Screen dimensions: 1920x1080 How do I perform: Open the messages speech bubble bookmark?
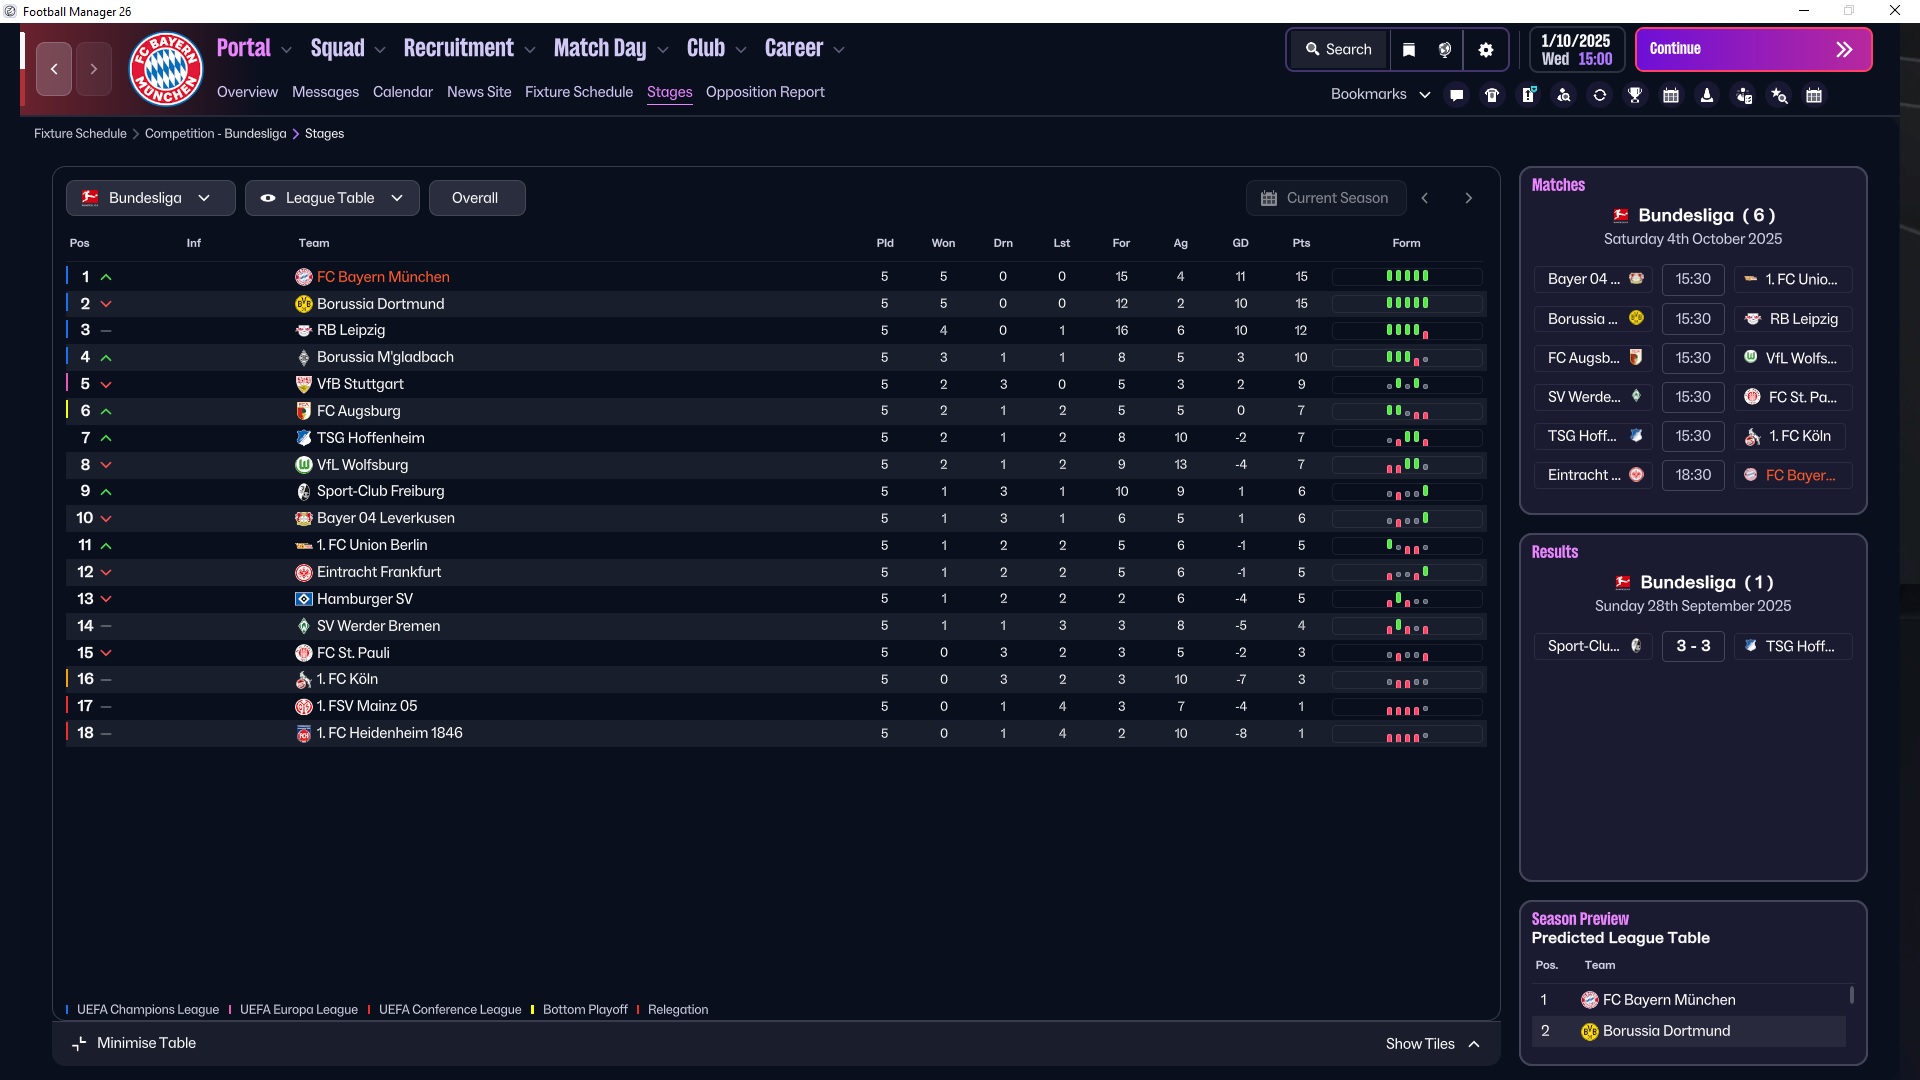coord(1456,95)
